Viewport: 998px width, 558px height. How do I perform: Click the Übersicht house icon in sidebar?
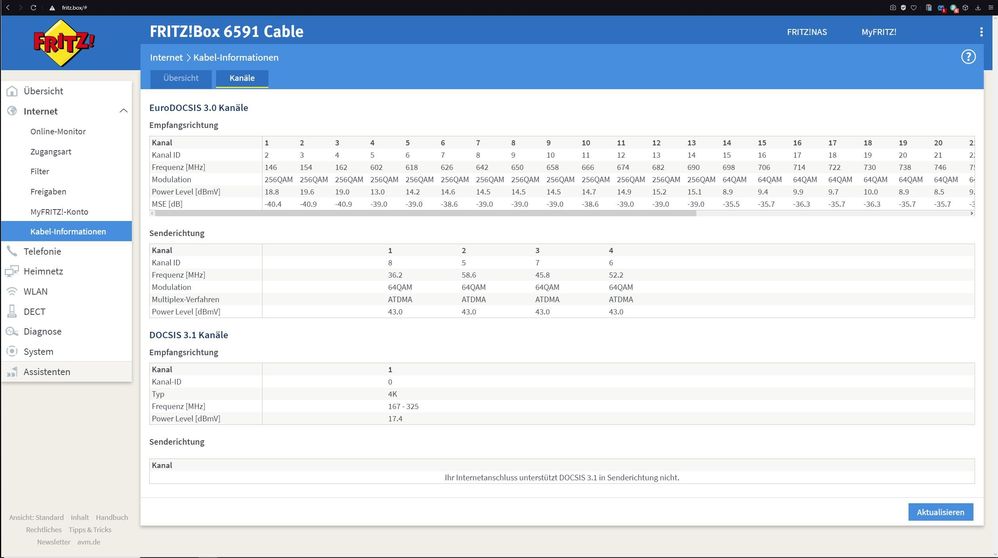tap(12, 91)
